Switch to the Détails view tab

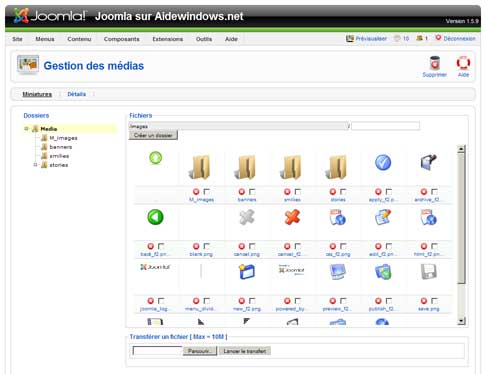pyautogui.click(x=76, y=94)
